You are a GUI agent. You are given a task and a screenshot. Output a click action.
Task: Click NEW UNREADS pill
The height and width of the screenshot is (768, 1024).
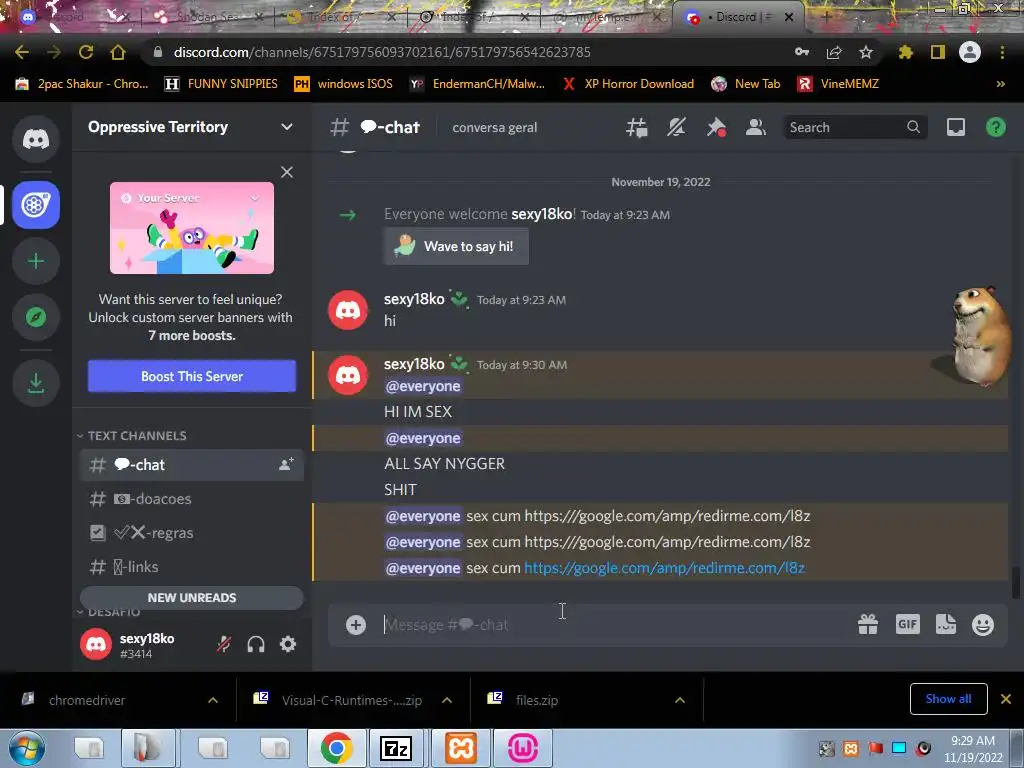pos(192,598)
